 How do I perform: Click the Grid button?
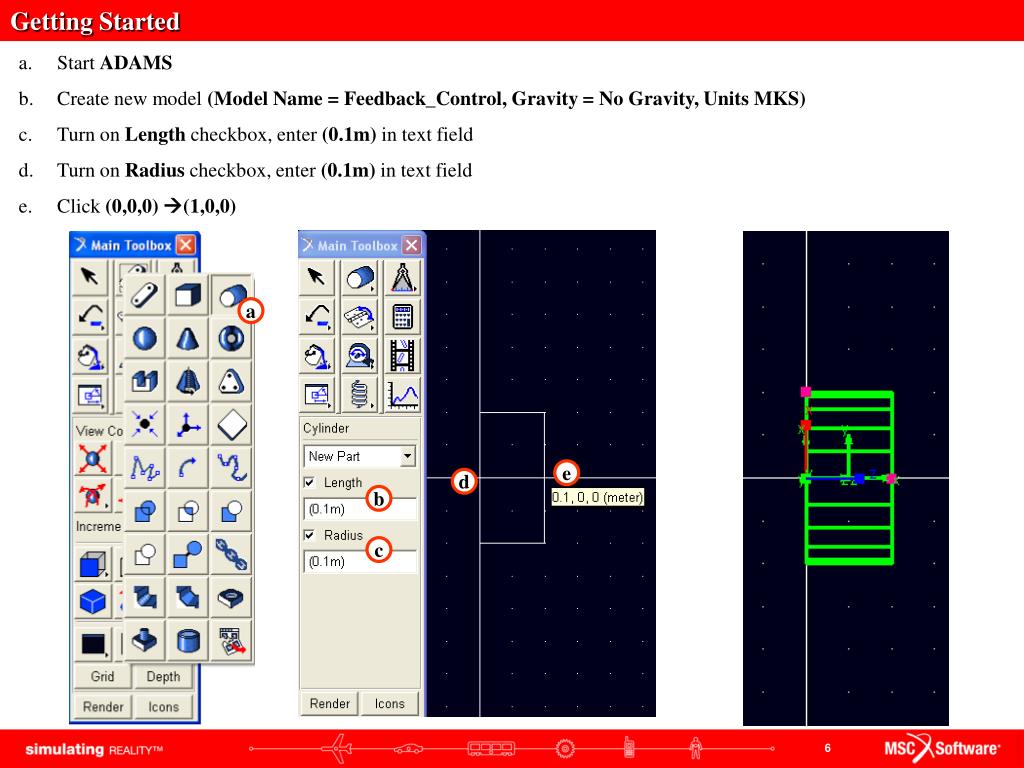[102, 677]
